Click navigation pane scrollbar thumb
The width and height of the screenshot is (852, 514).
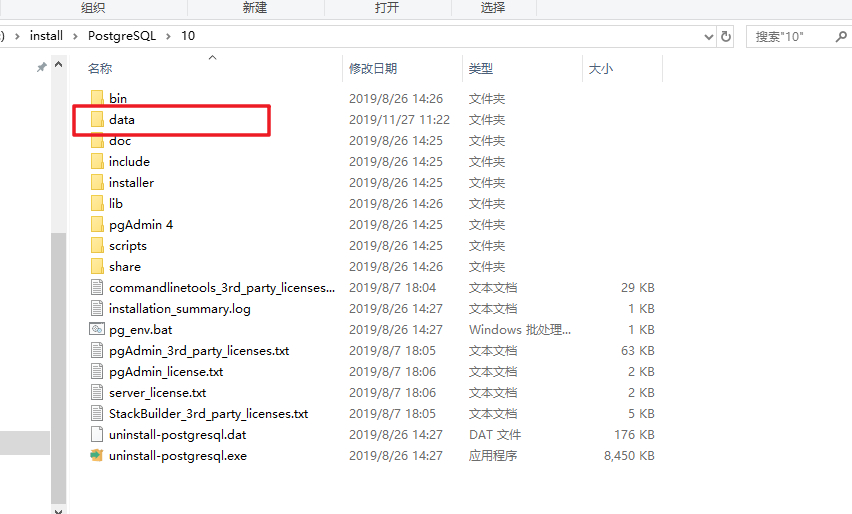coord(59,368)
